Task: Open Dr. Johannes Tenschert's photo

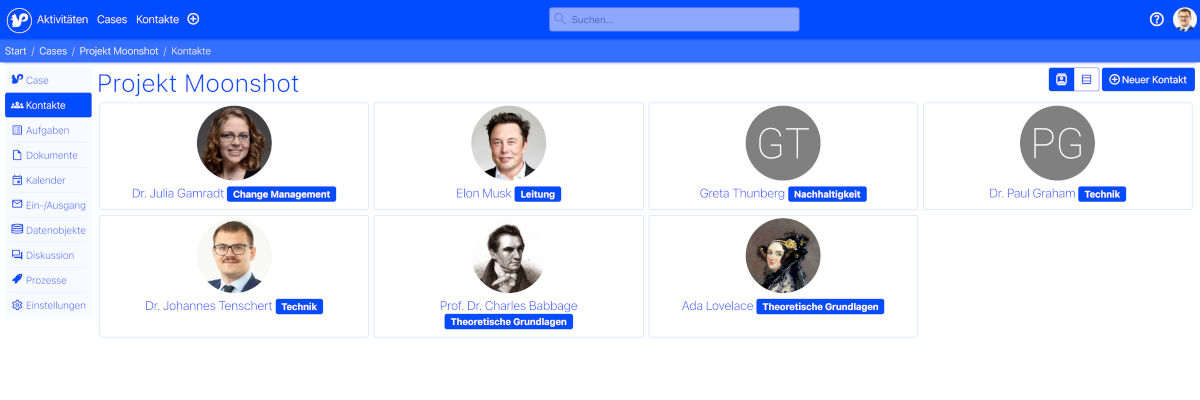Action: [234, 256]
